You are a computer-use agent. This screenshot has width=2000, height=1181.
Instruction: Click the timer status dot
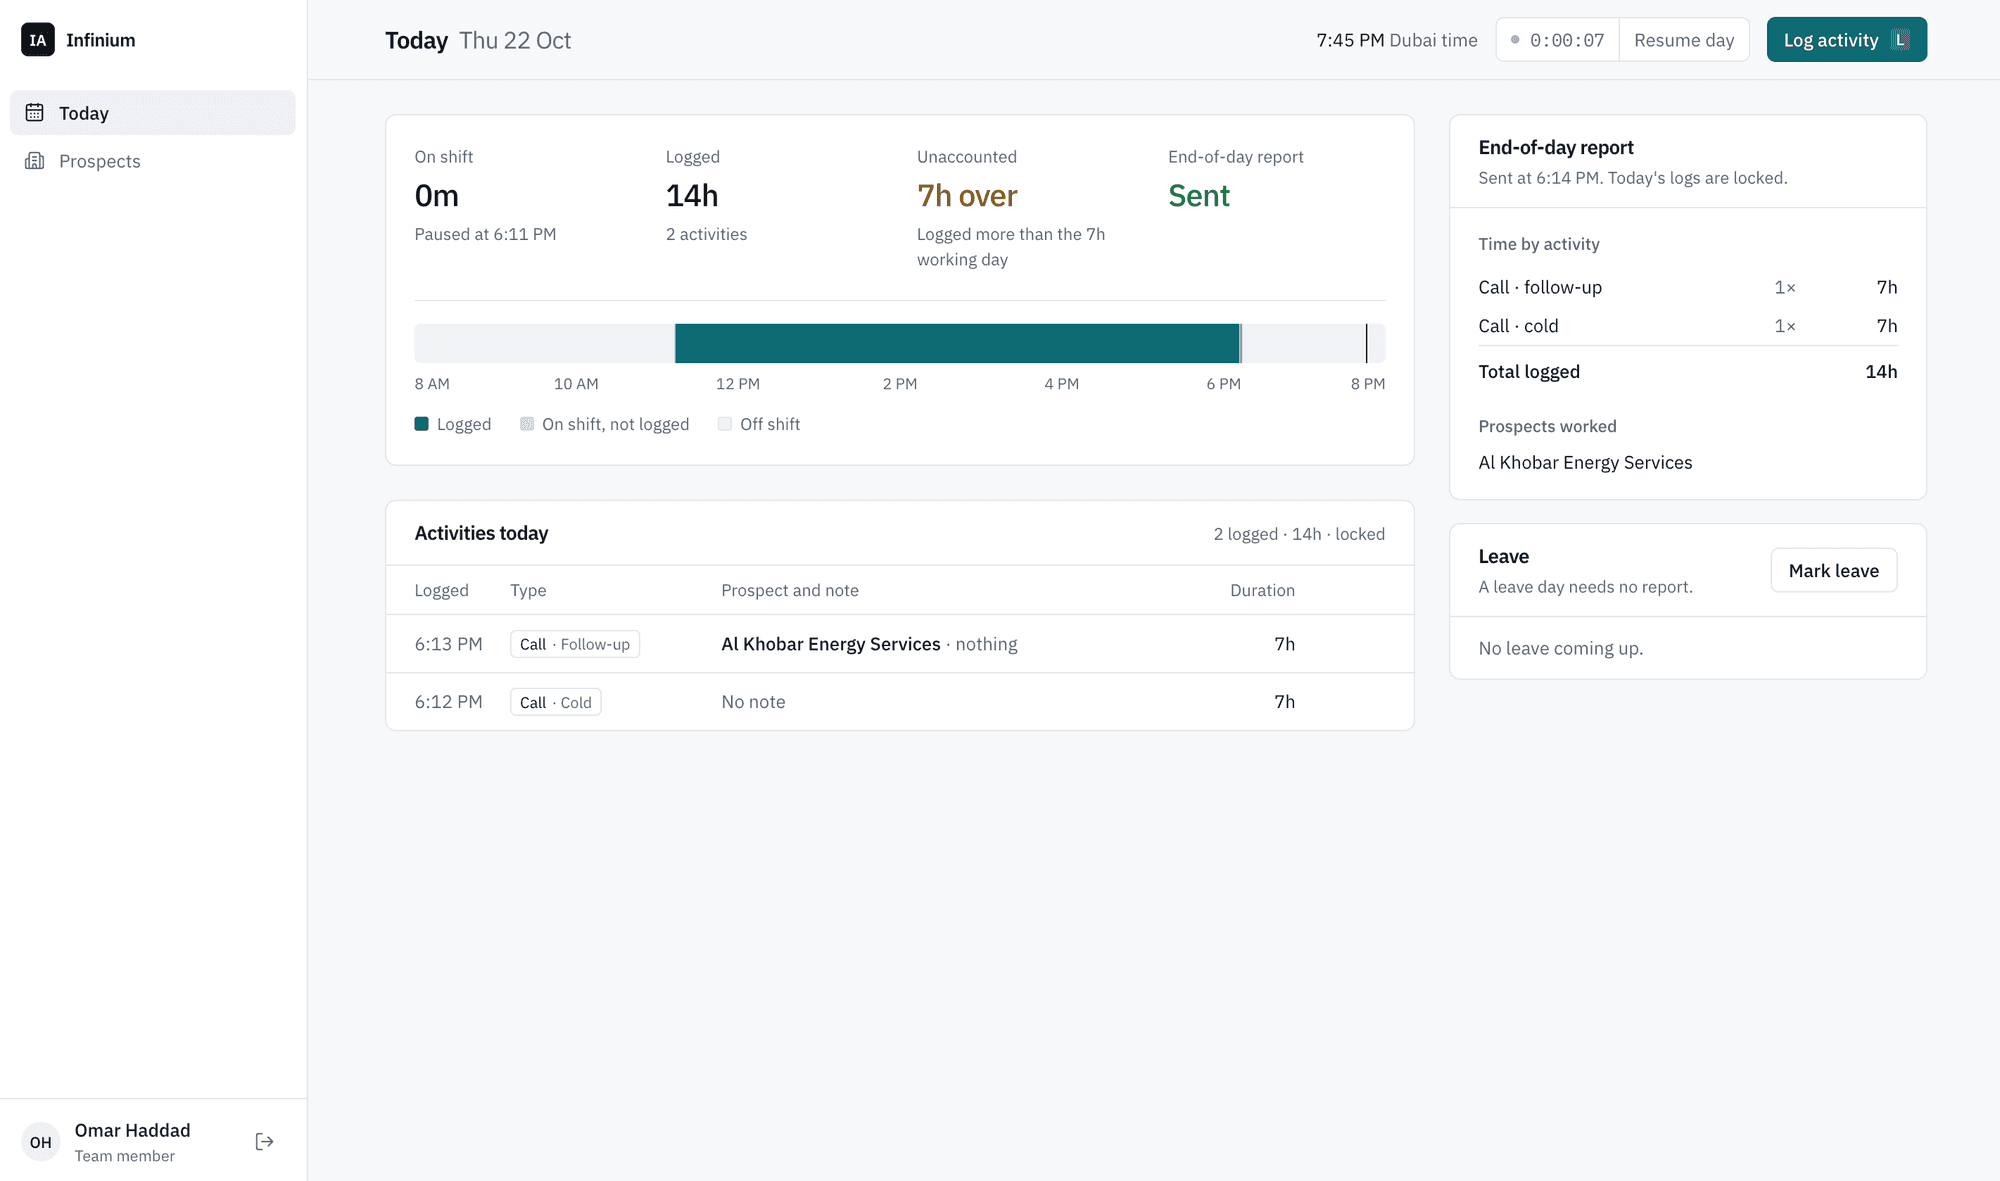1515,40
